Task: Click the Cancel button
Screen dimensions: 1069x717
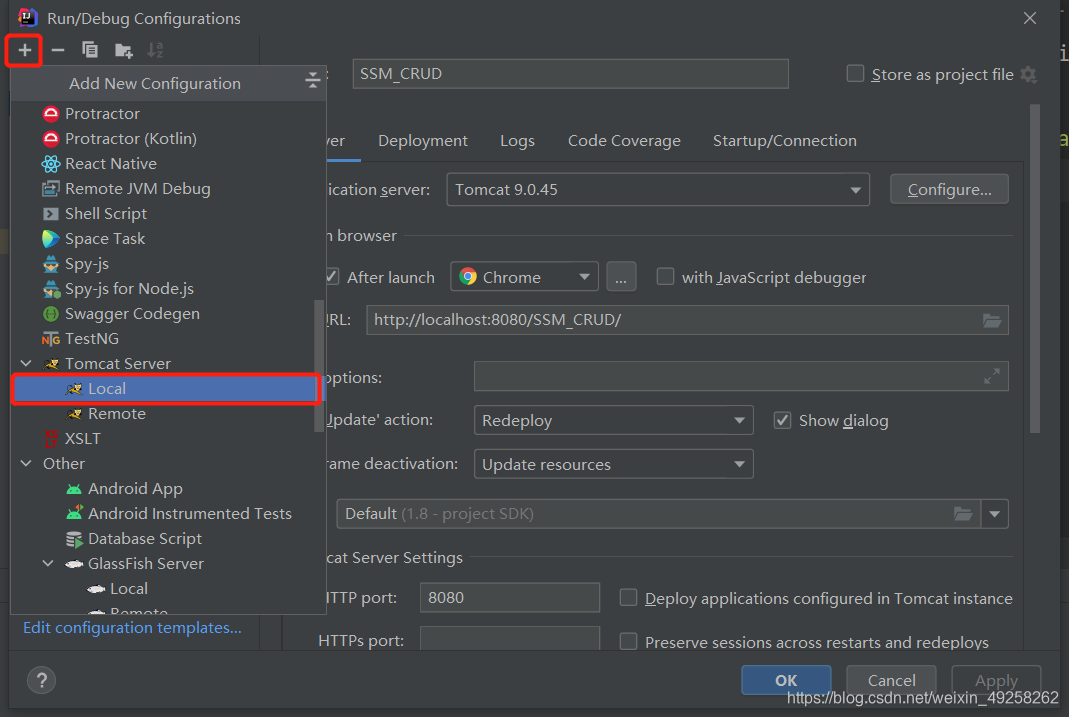Action: 891,680
